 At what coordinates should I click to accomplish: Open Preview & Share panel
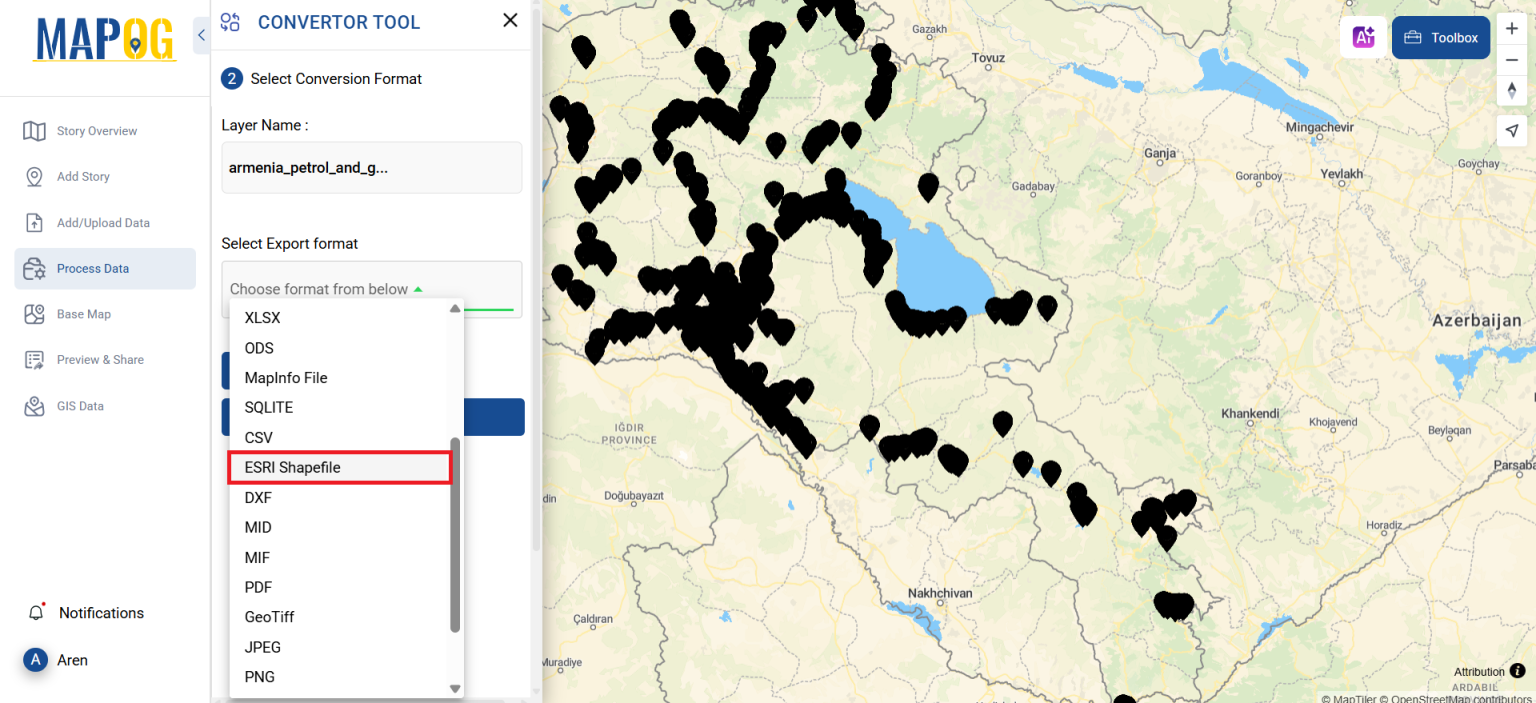(99, 359)
